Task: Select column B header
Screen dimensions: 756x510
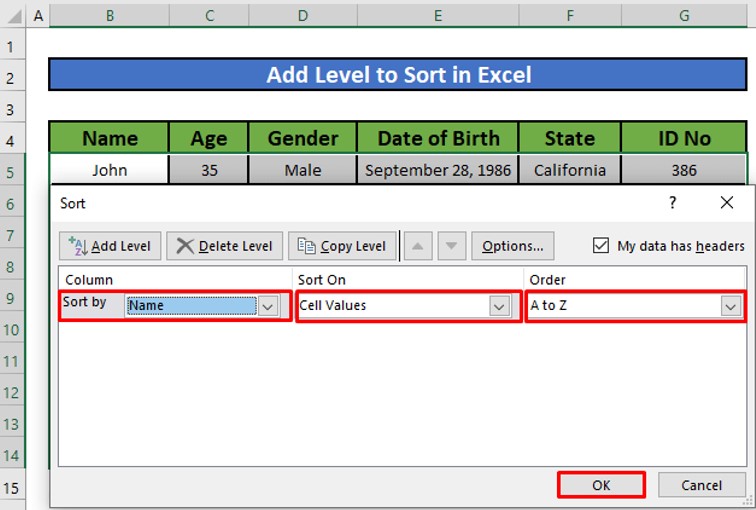Action: [x=109, y=16]
